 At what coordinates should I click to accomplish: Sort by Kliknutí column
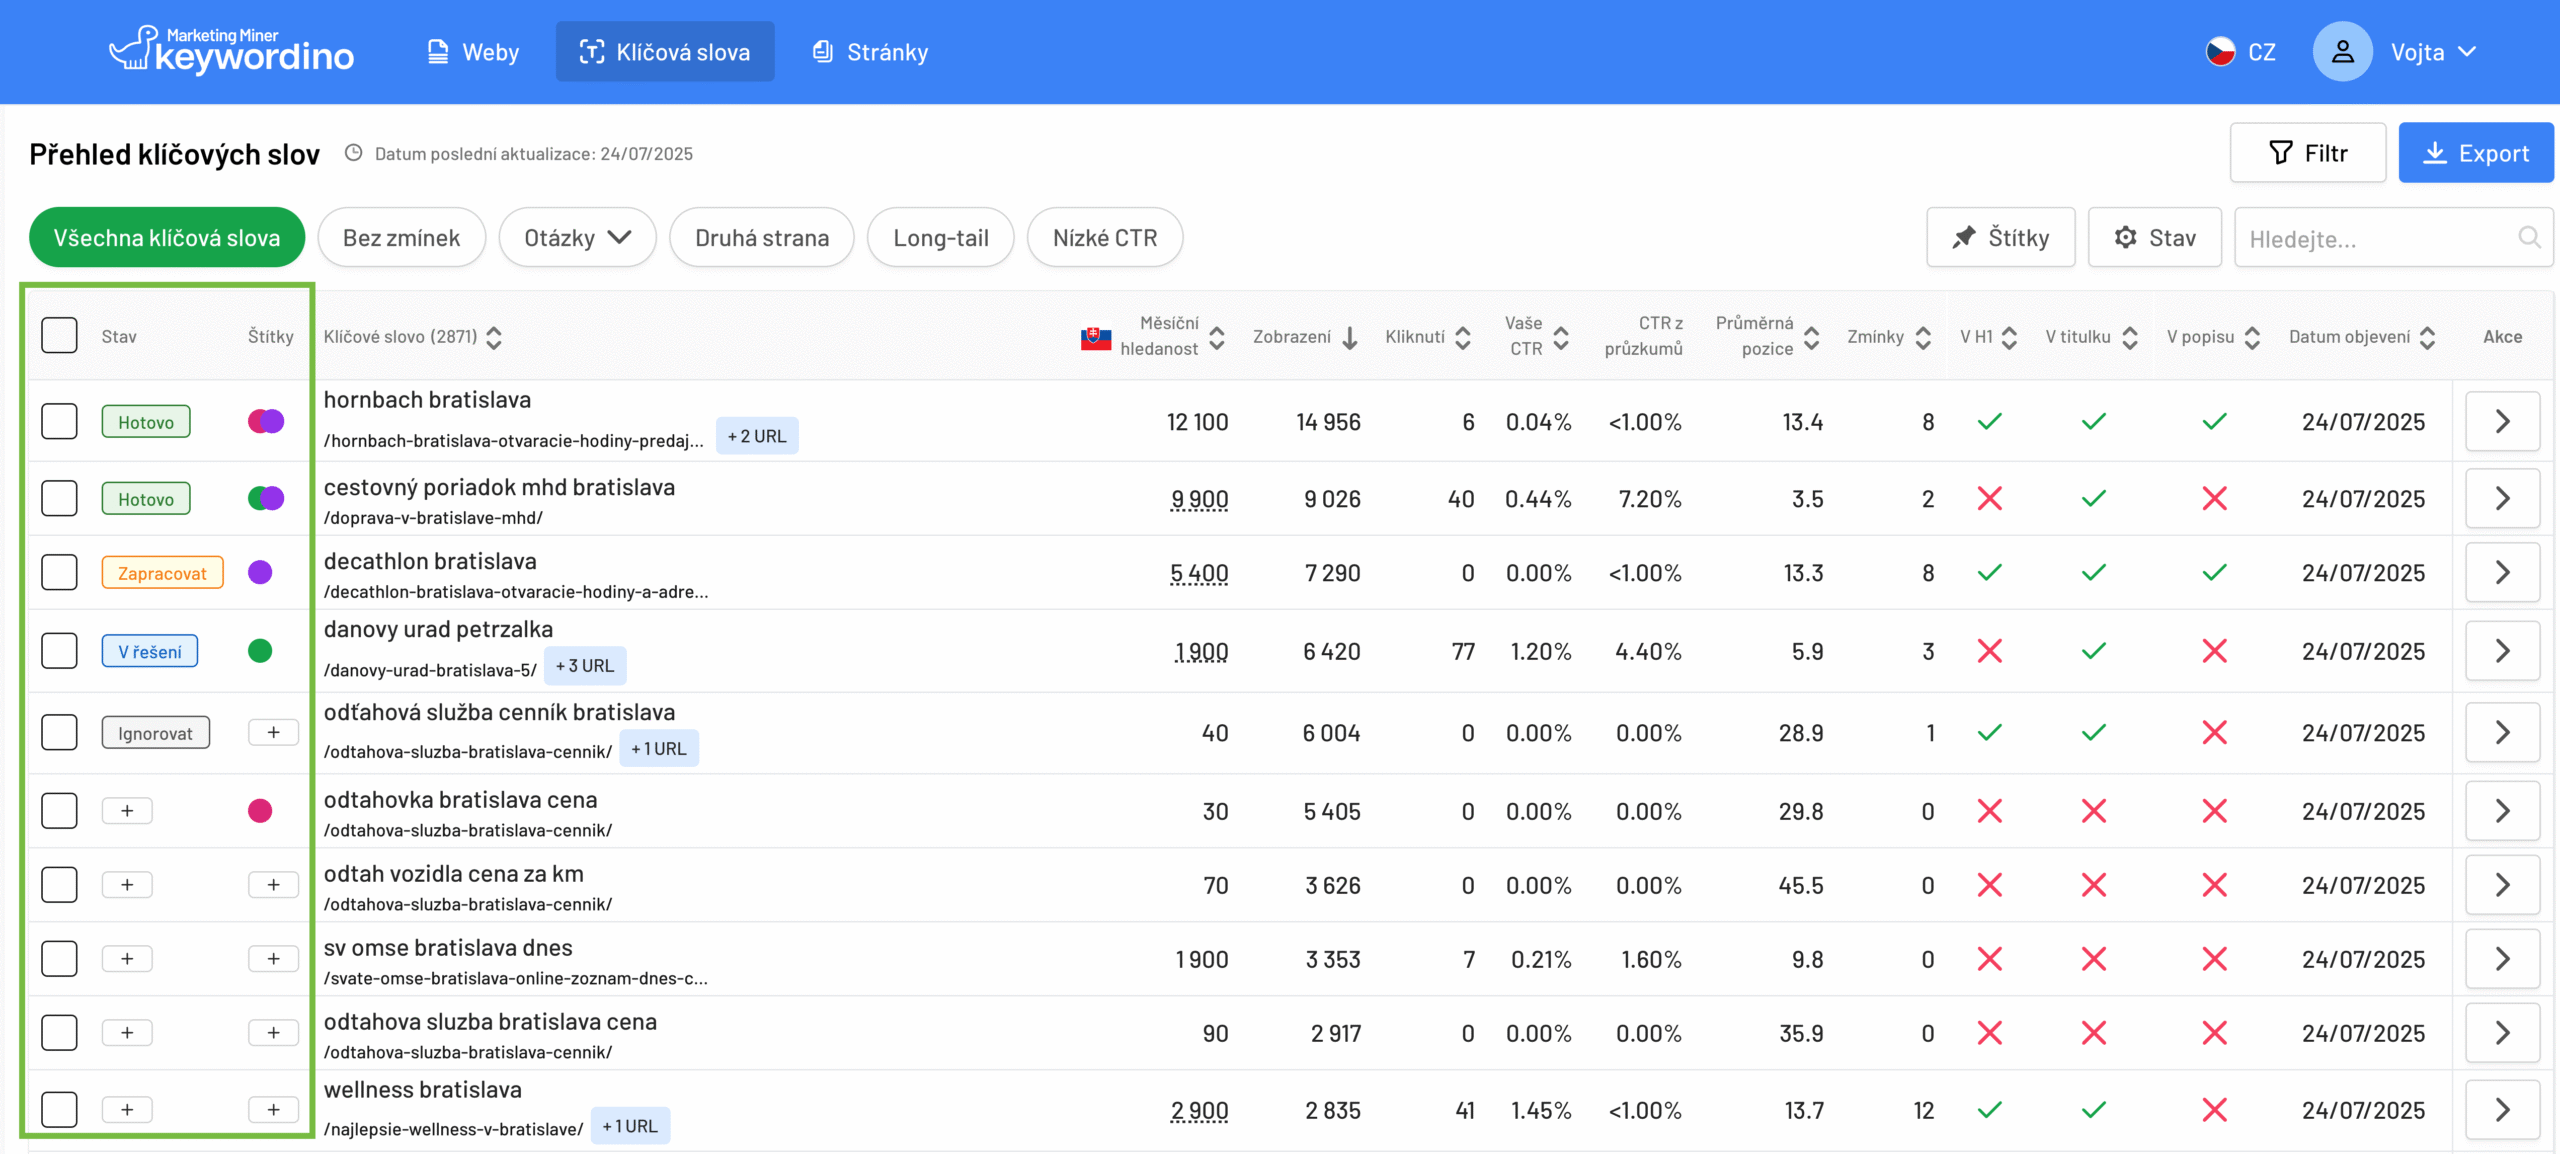1463,338
